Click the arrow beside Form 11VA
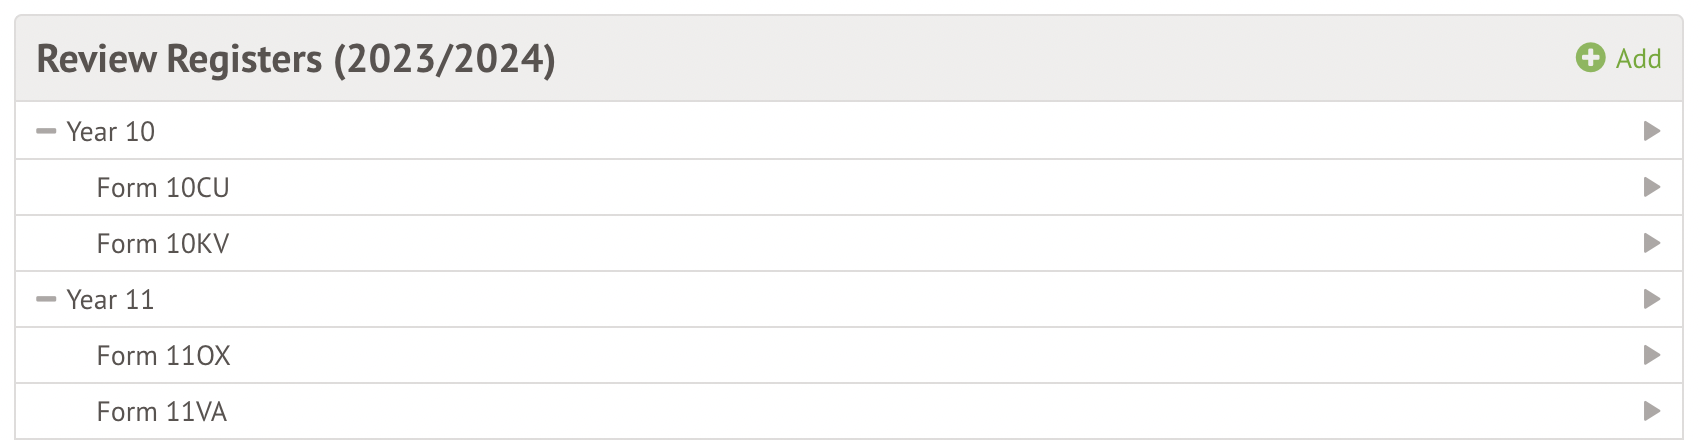1700x440 pixels. pos(1652,411)
